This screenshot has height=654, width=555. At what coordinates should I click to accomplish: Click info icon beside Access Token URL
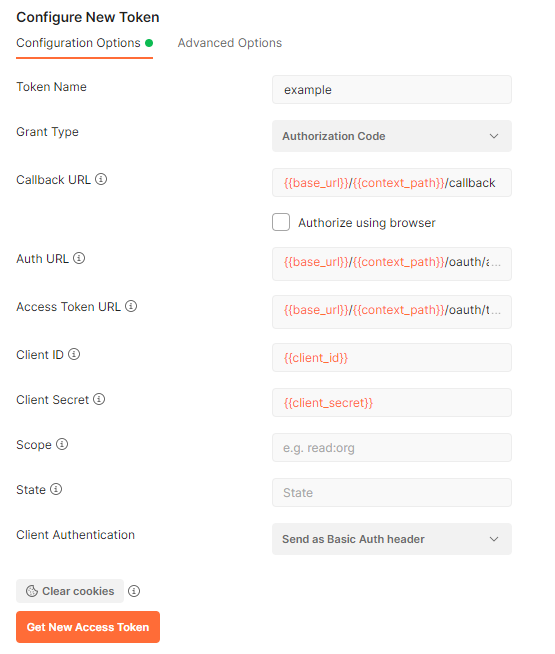tap(131, 306)
